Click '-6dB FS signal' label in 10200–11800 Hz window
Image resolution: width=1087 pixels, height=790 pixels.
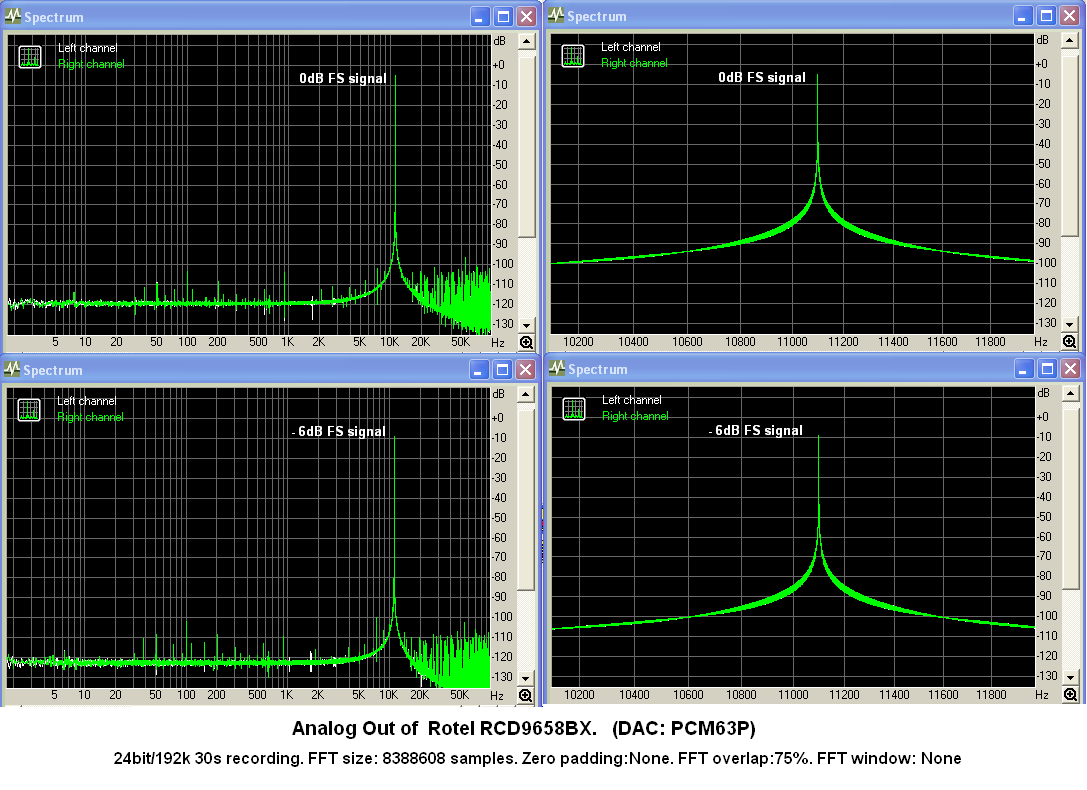point(756,430)
